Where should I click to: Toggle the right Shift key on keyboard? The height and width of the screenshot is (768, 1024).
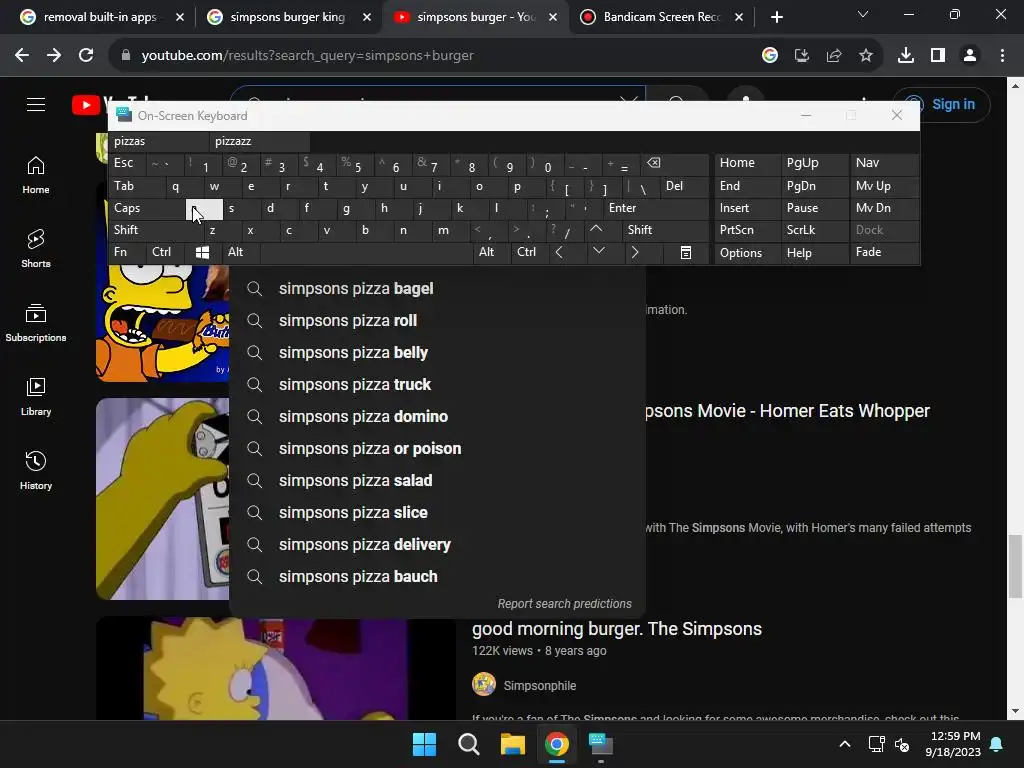(x=665, y=230)
